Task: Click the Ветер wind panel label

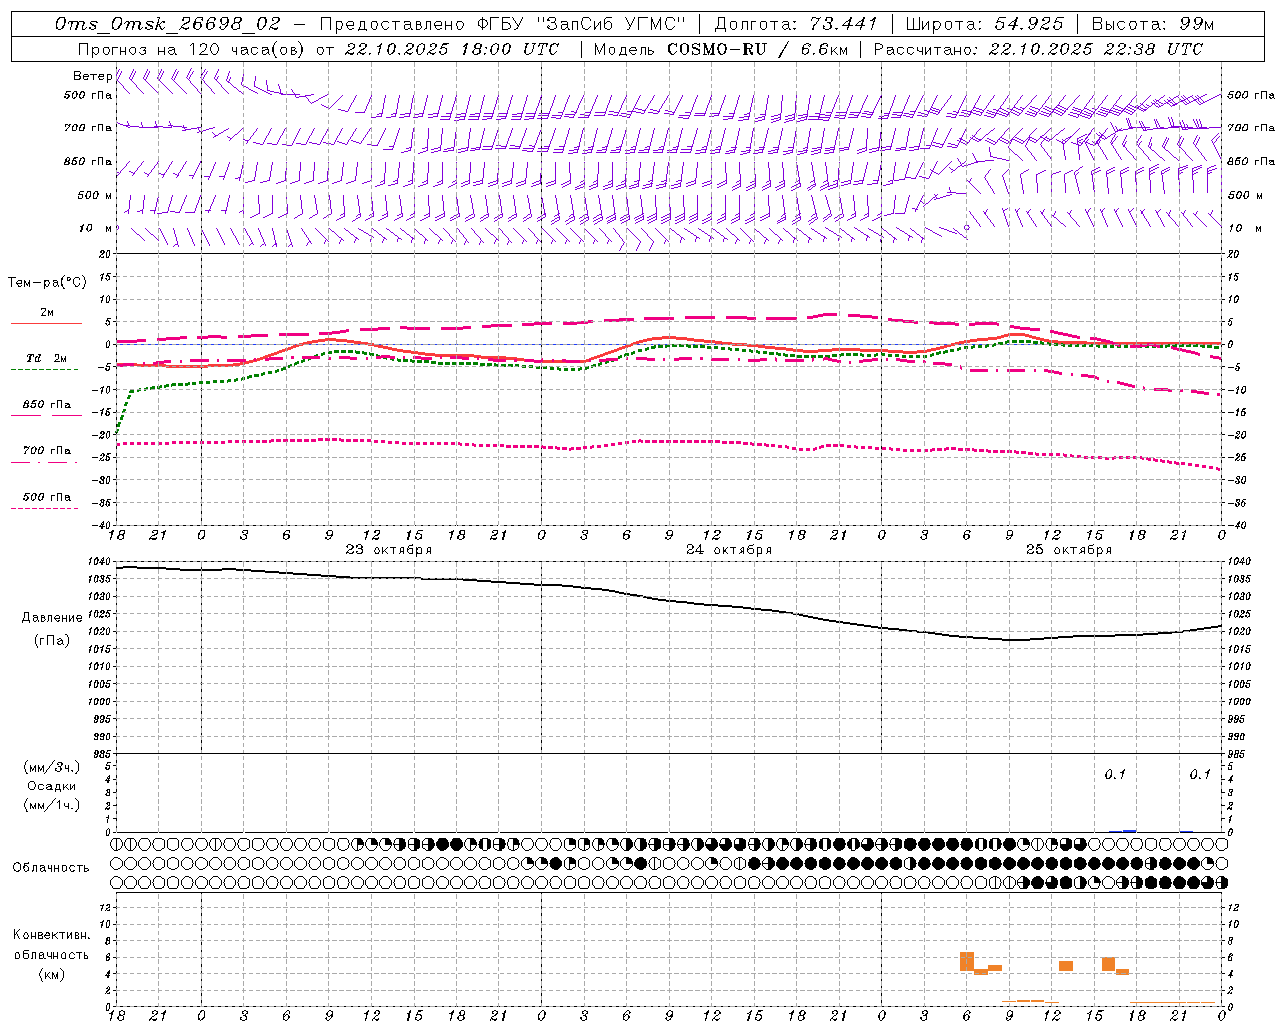Action: point(92,76)
